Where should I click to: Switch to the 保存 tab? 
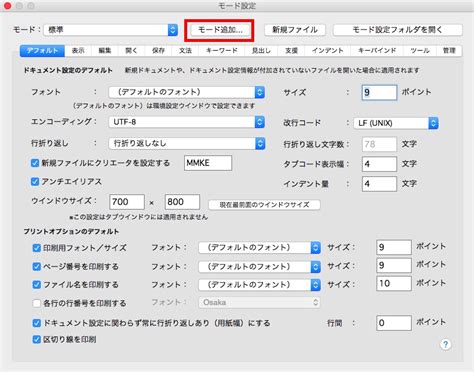[x=158, y=51]
